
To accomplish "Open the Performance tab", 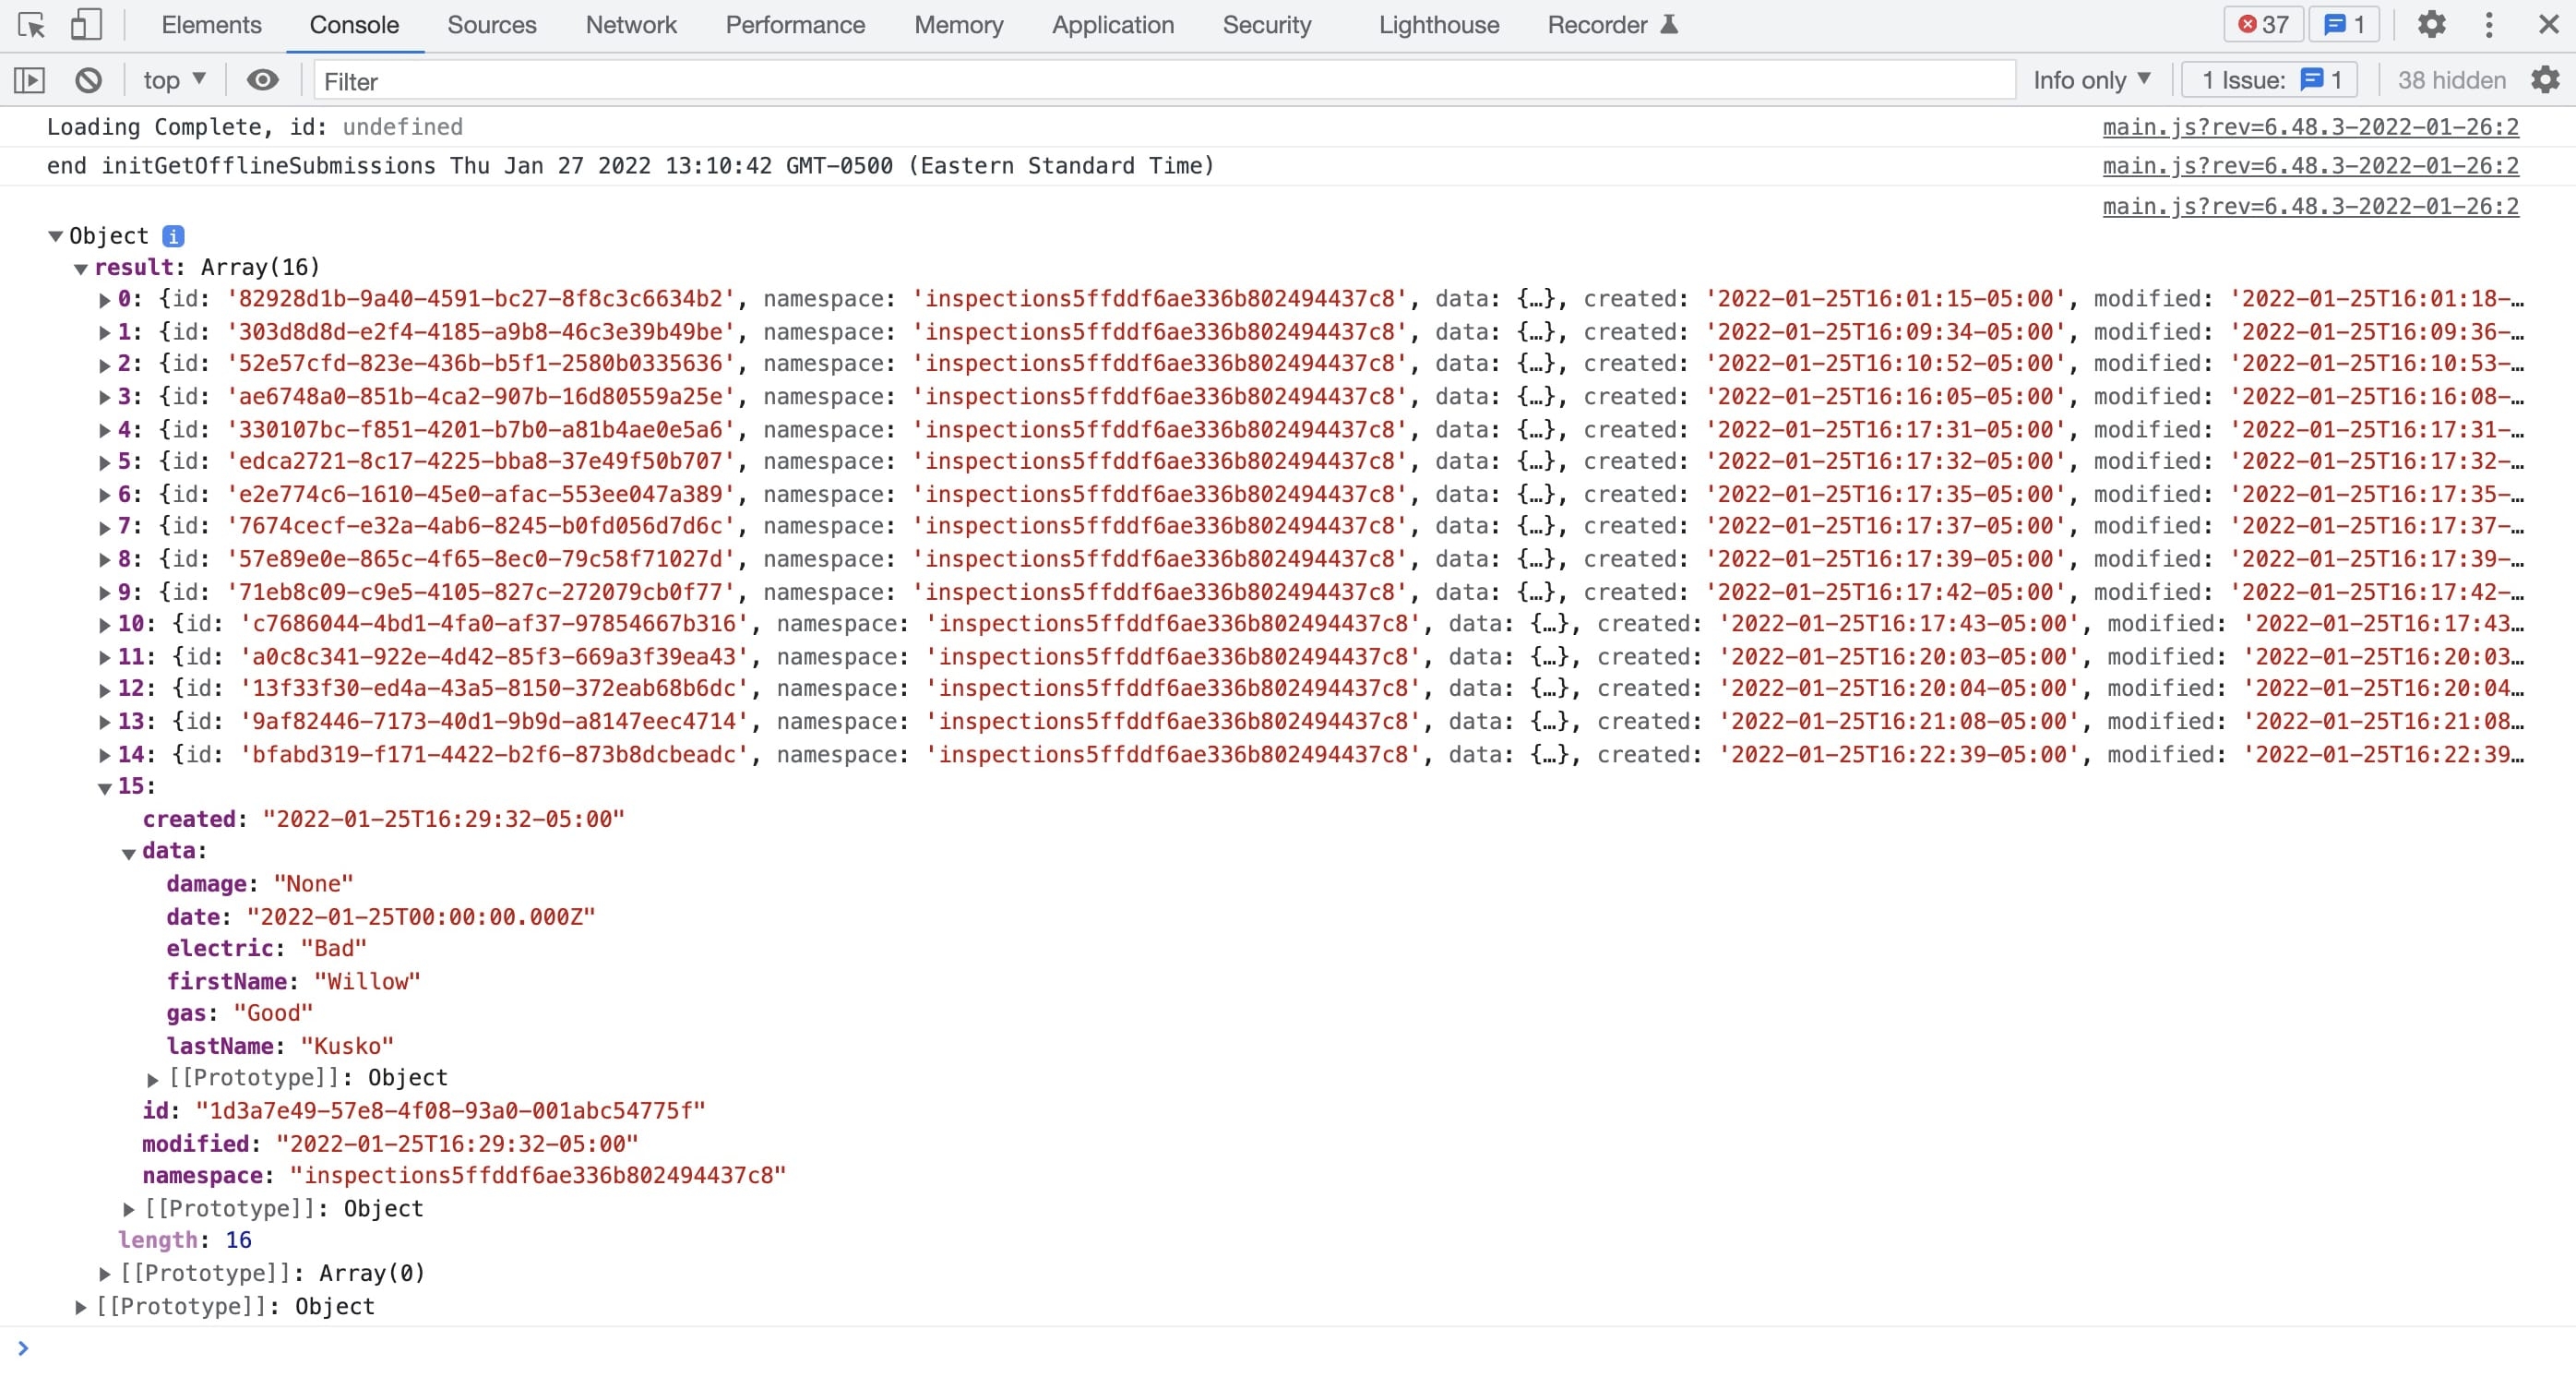I will [x=795, y=25].
